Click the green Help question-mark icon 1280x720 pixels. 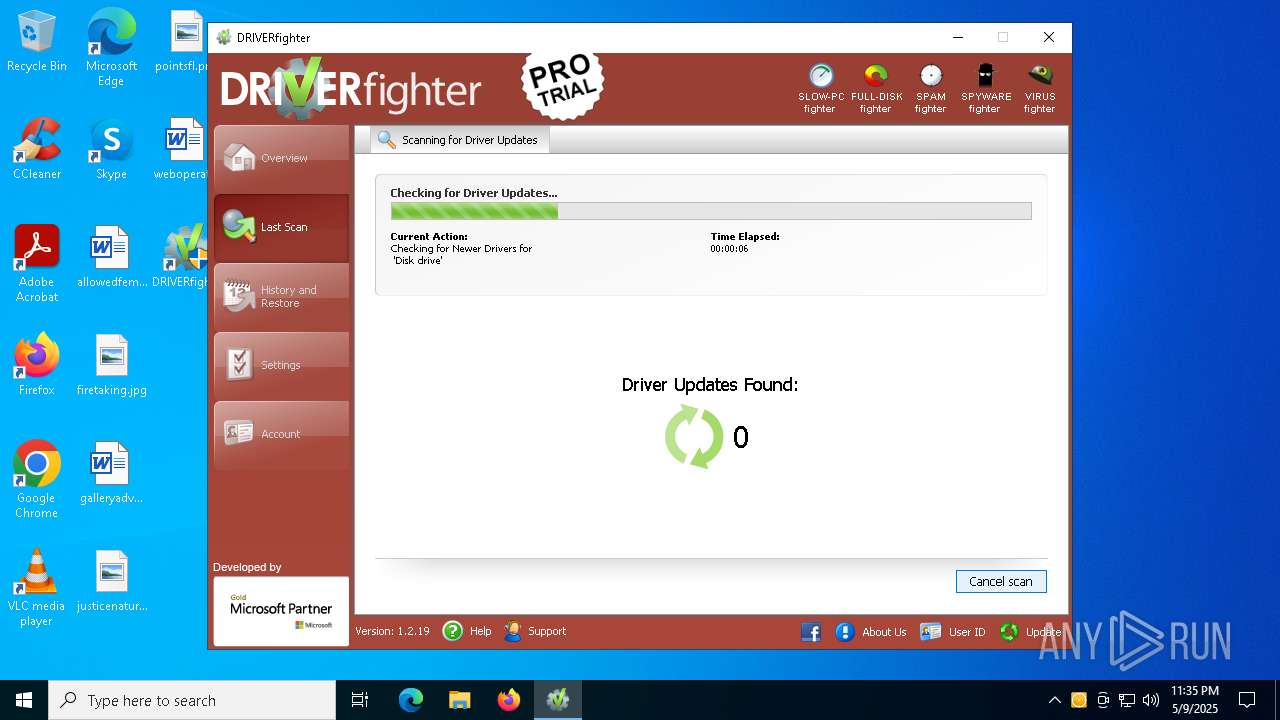coord(453,631)
